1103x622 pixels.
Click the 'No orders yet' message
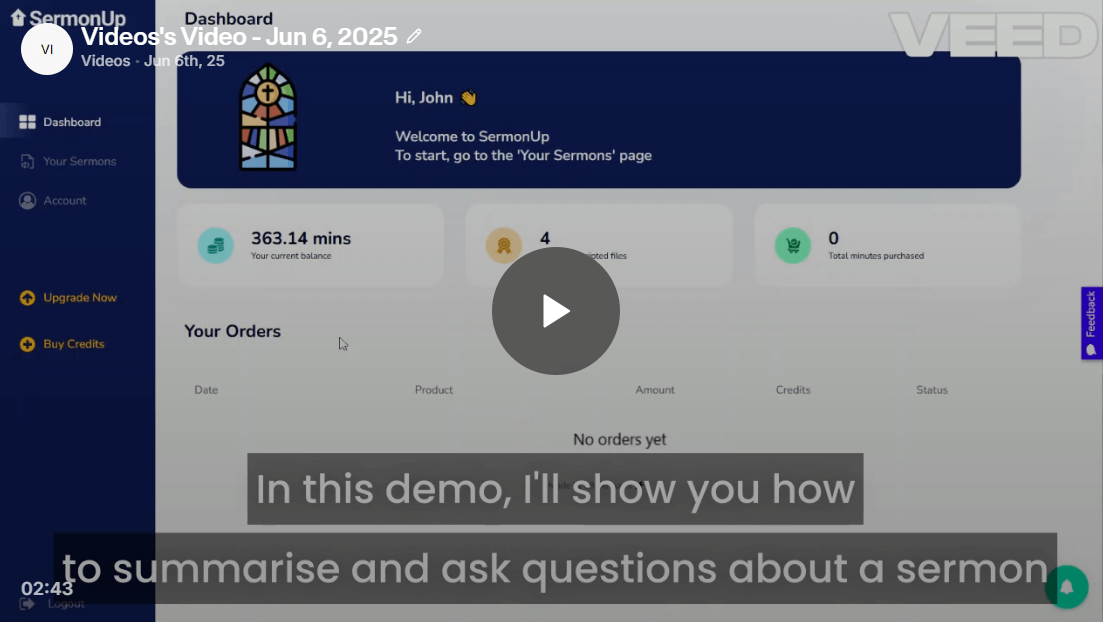(620, 440)
